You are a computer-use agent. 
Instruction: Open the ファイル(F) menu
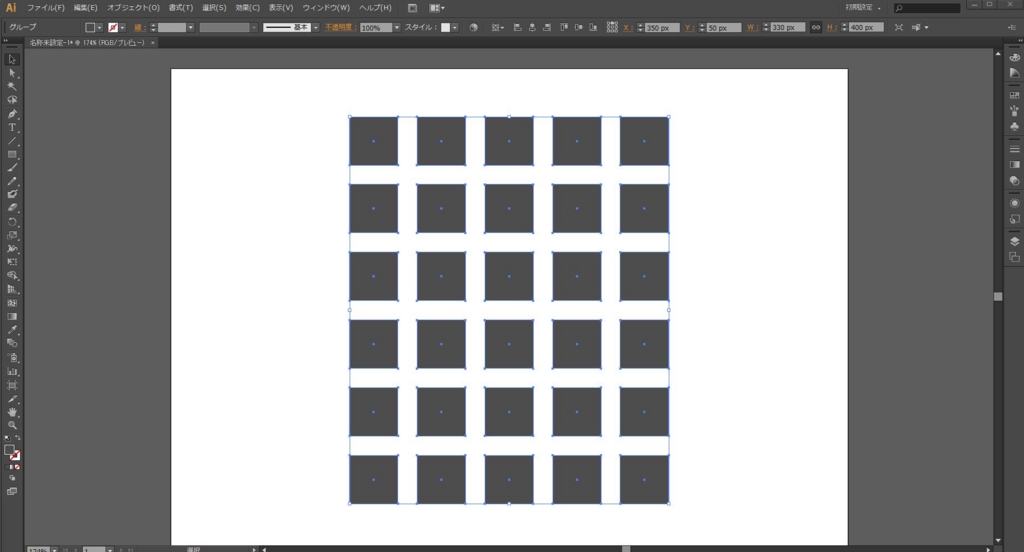pos(46,8)
